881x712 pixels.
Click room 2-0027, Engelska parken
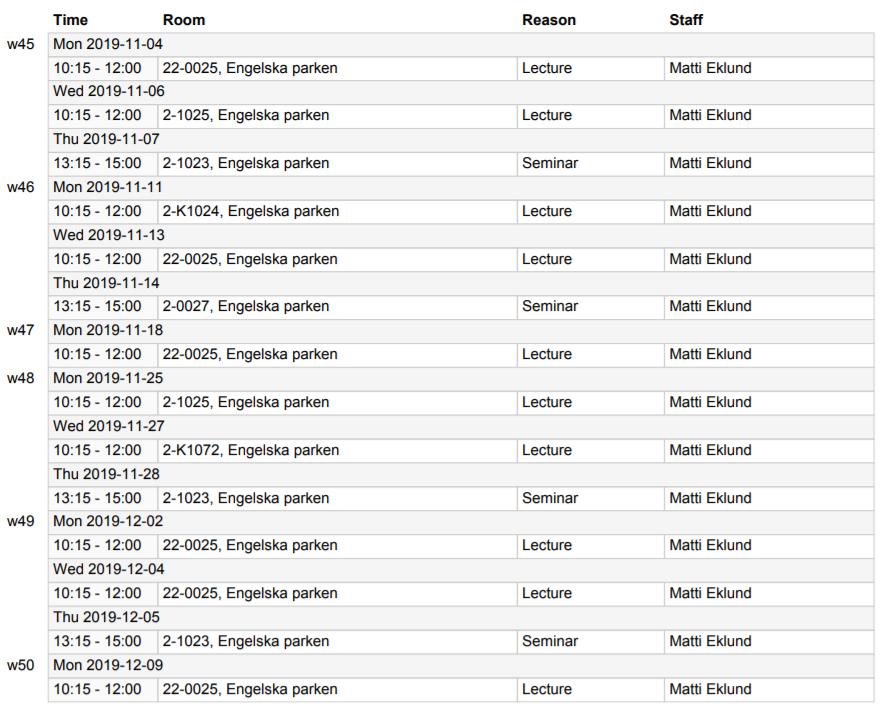tap(246, 306)
